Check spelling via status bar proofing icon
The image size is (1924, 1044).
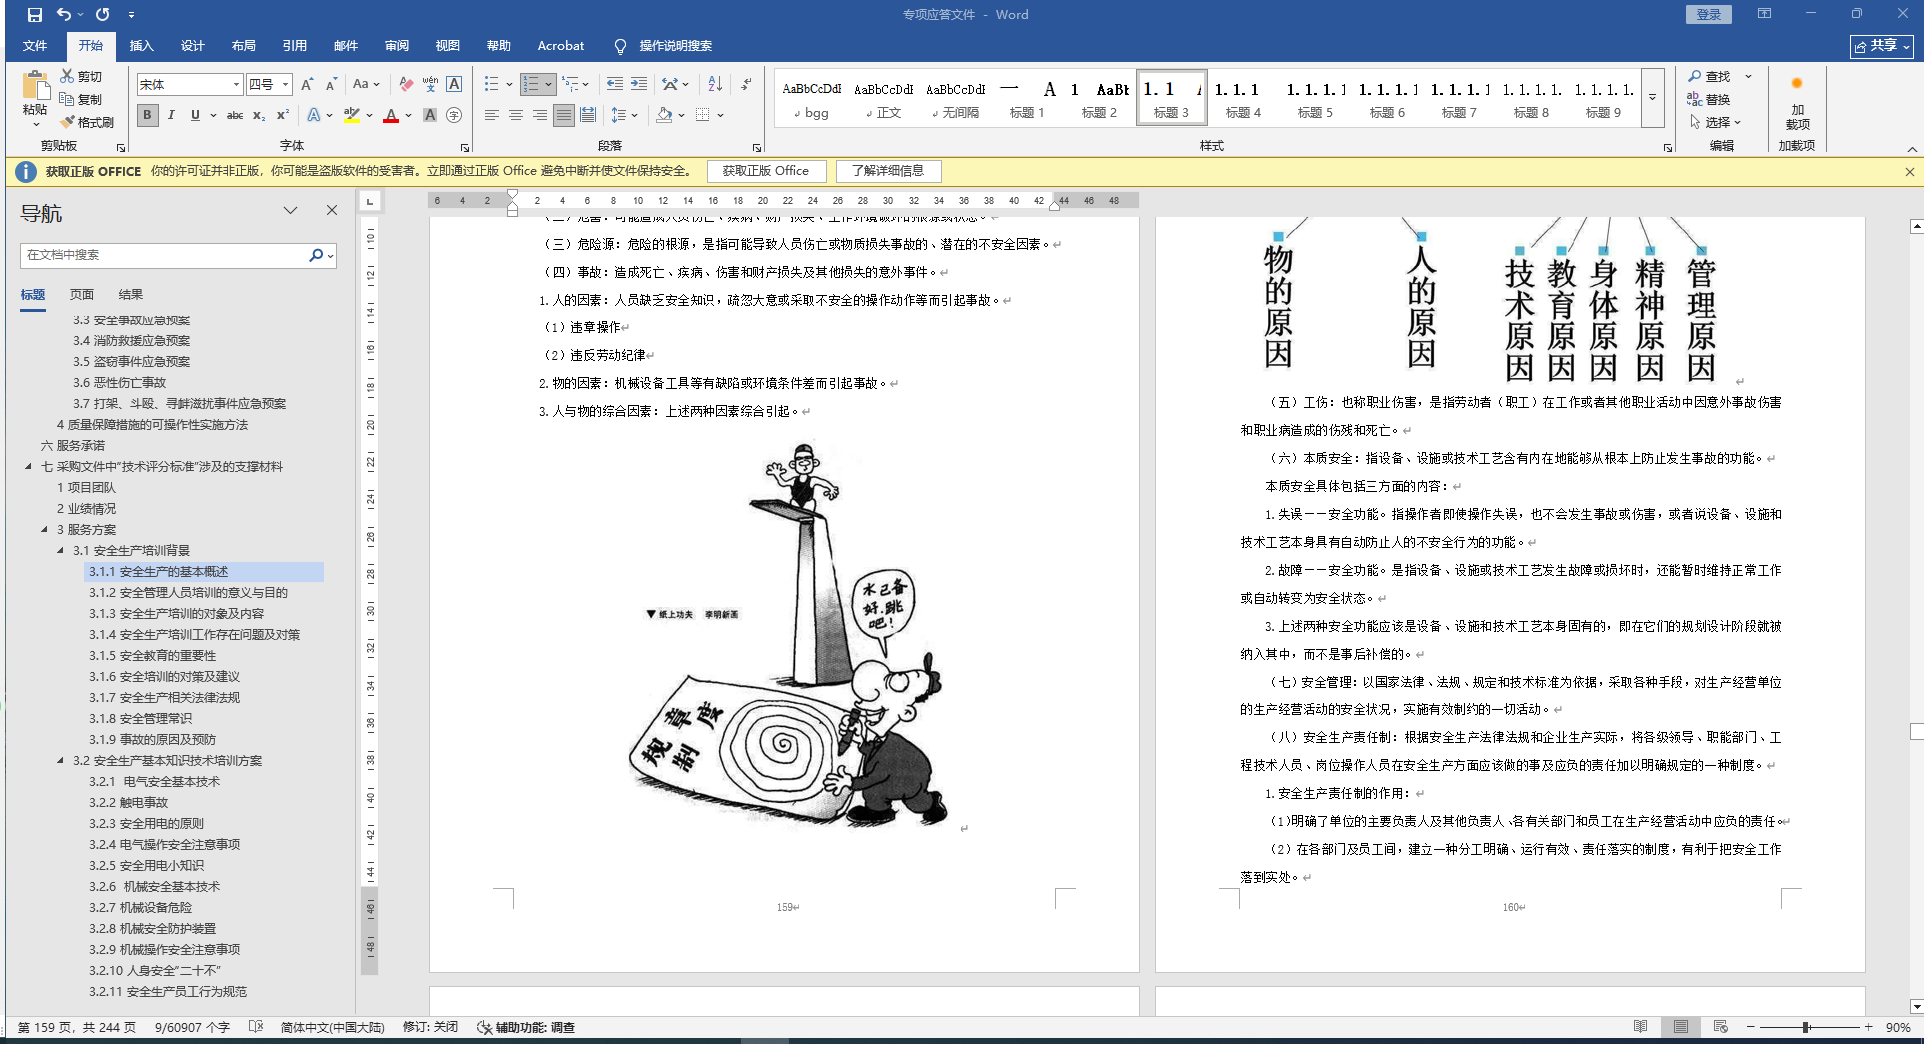tap(256, 1027)
